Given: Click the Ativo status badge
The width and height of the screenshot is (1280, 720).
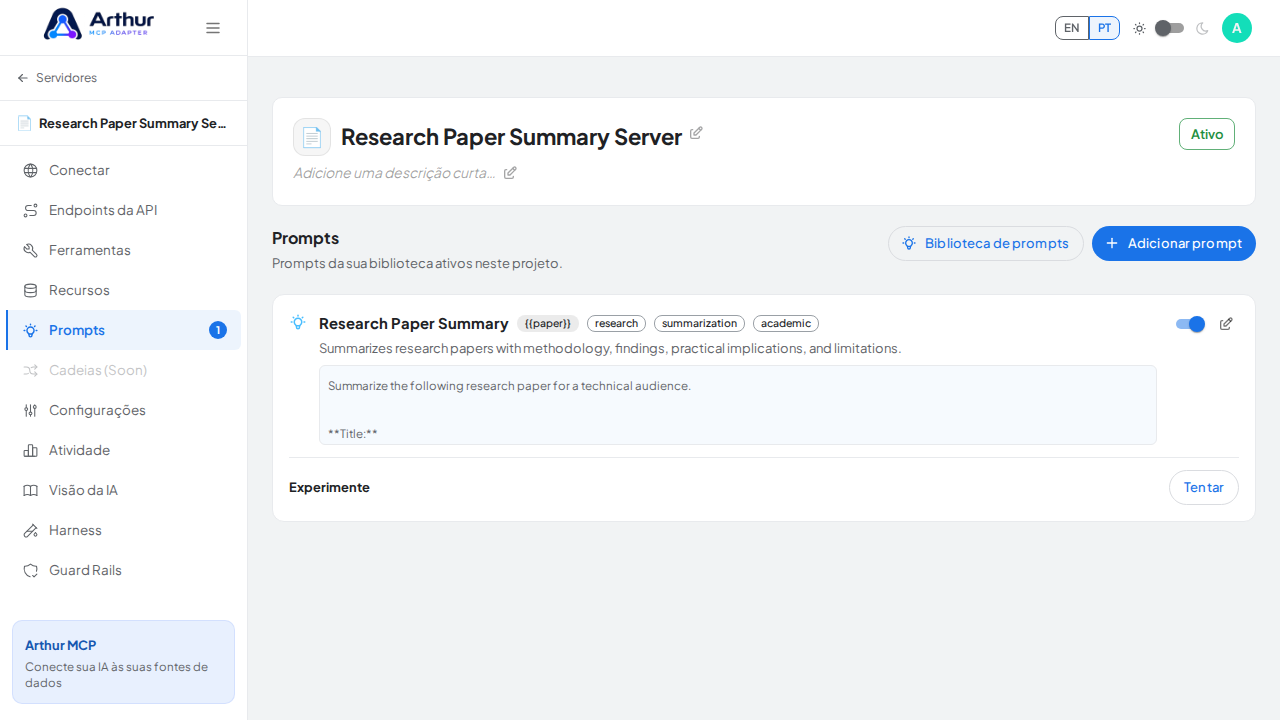Looking at the screenshot, I should pyautogui.click(x=1207, y=134).
